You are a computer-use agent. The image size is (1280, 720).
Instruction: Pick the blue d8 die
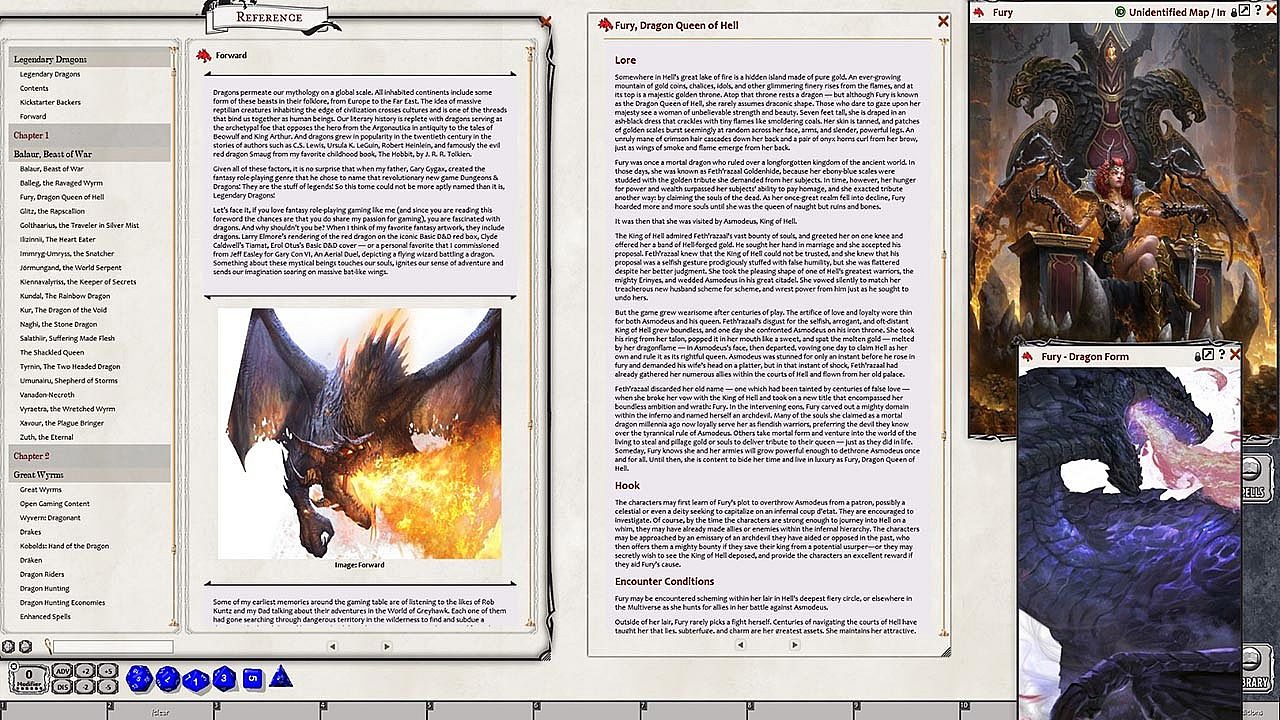click(224, 680)
